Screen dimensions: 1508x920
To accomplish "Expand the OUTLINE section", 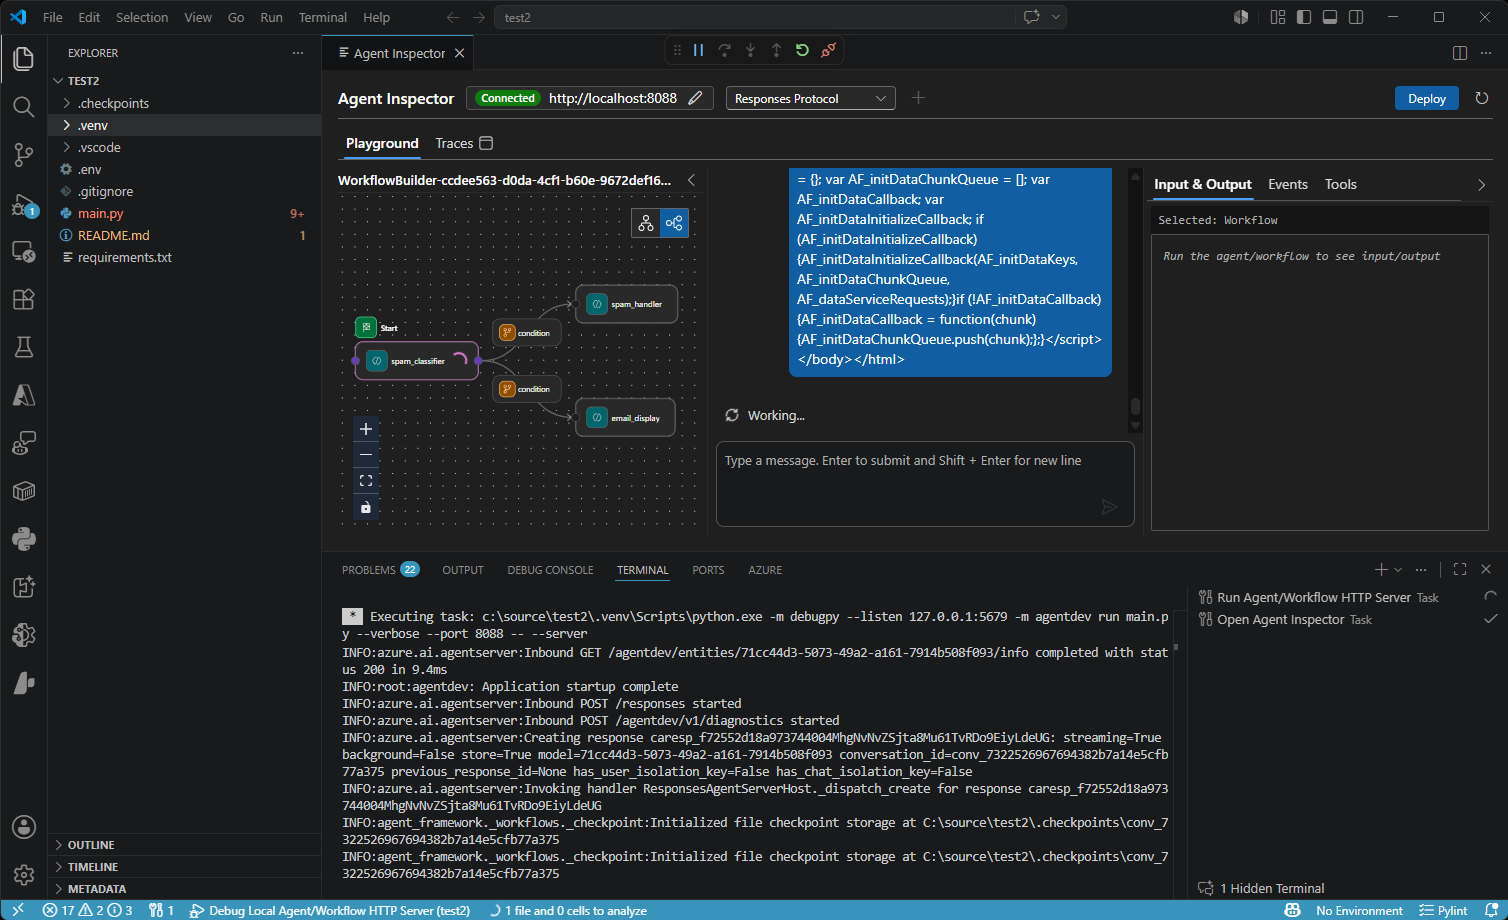I will pos(185,845).
